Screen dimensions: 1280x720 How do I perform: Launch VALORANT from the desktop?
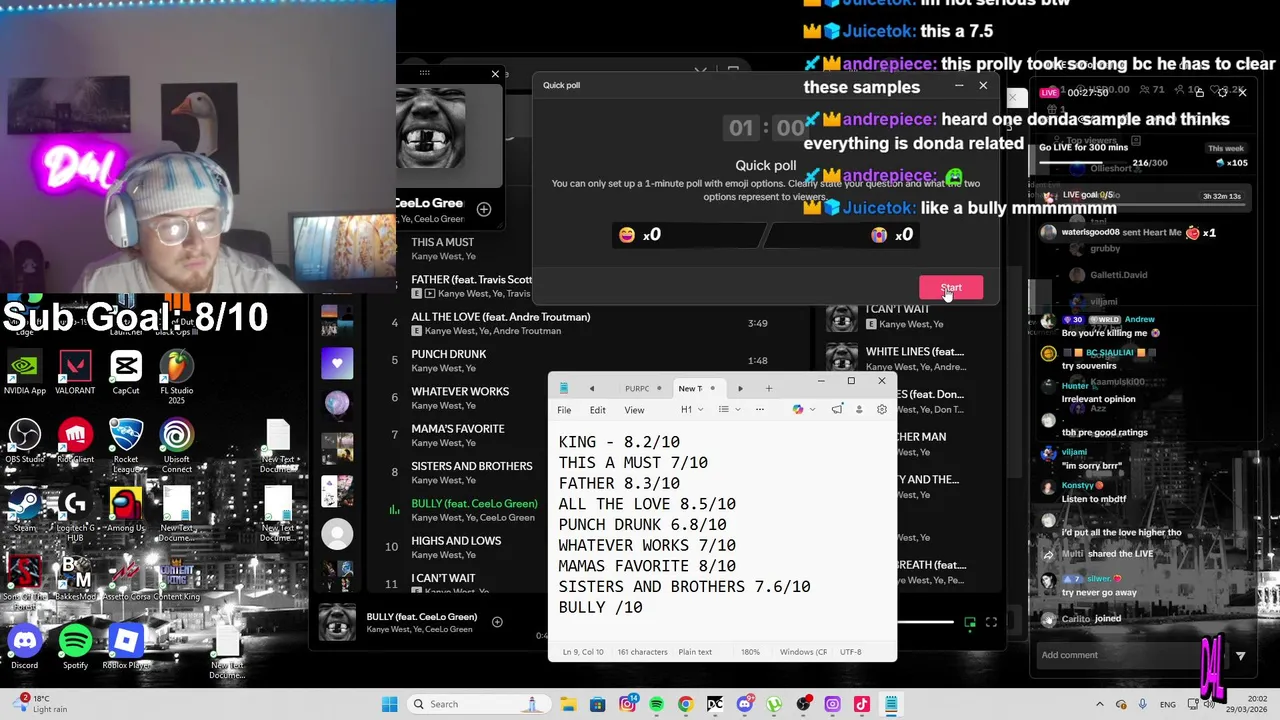[x=75, y=373]
